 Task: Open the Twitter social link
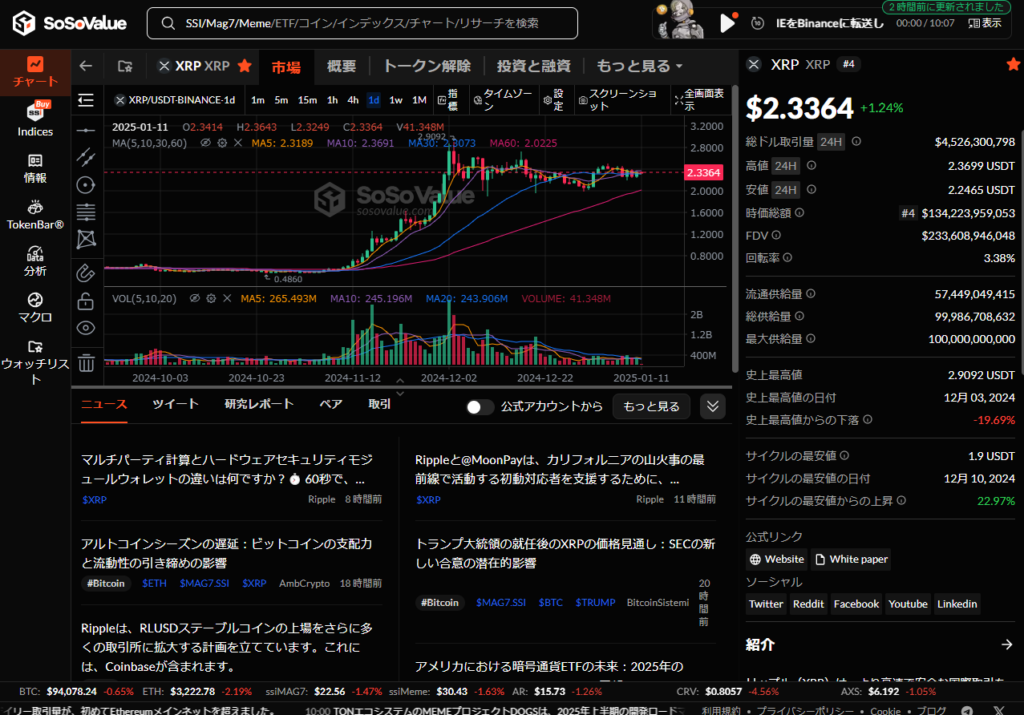coord(765,604)
